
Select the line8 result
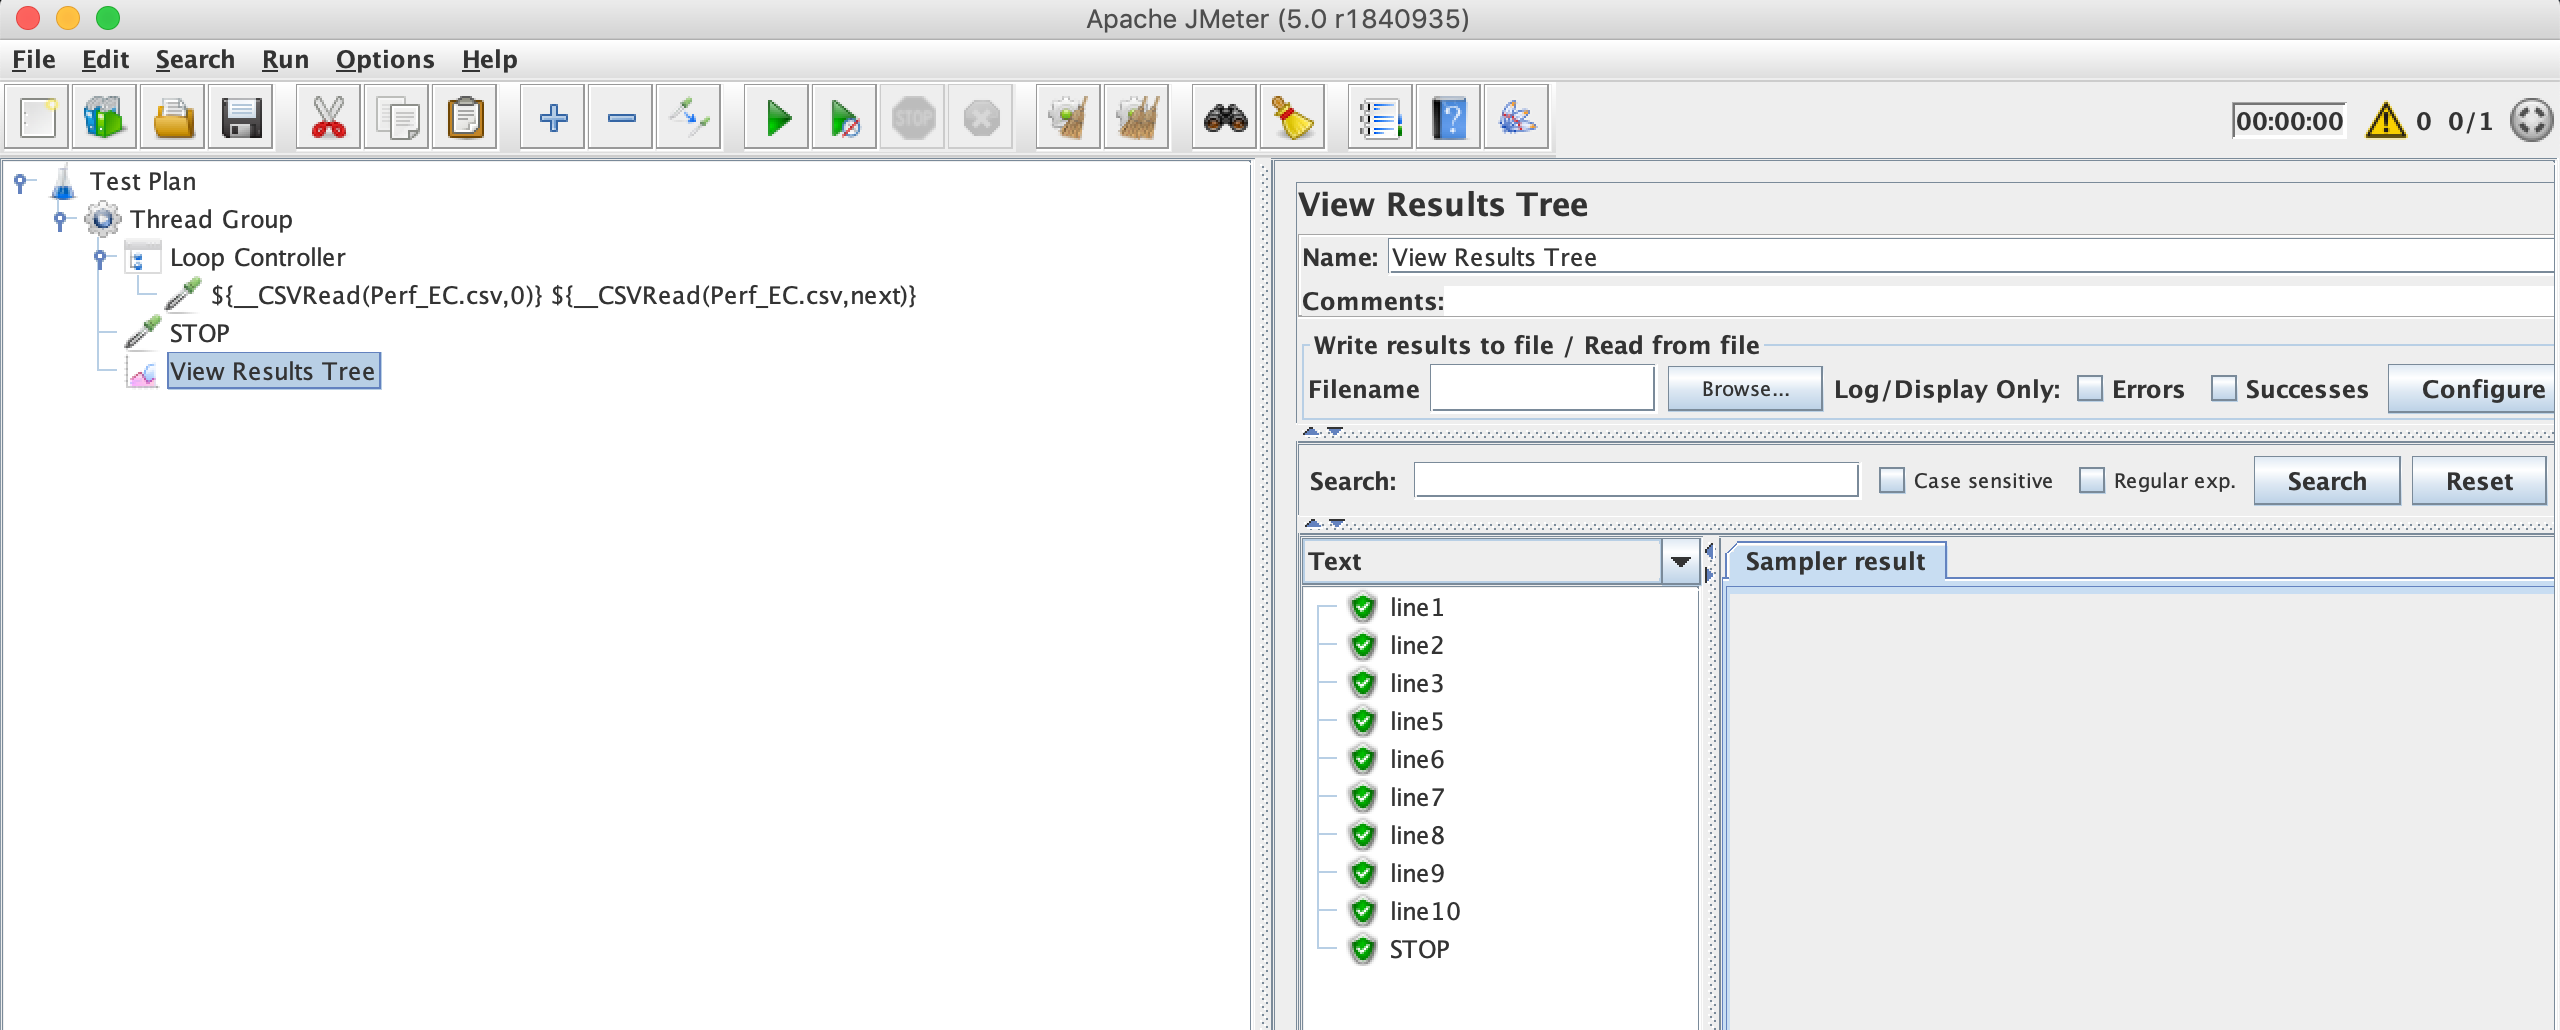(x=1416, y=836)
